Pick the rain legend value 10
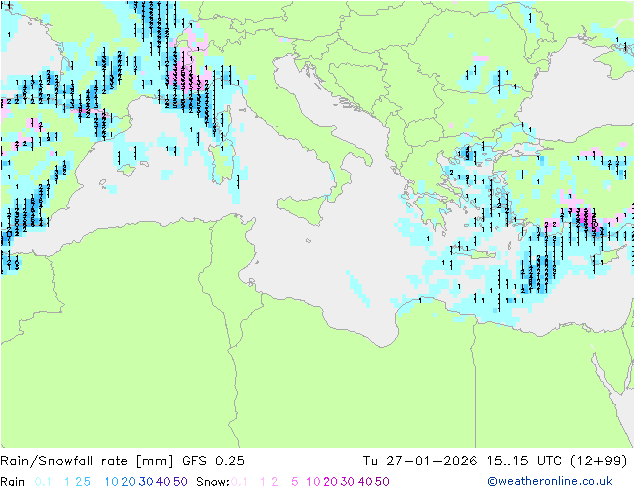 tap(112, 482)
